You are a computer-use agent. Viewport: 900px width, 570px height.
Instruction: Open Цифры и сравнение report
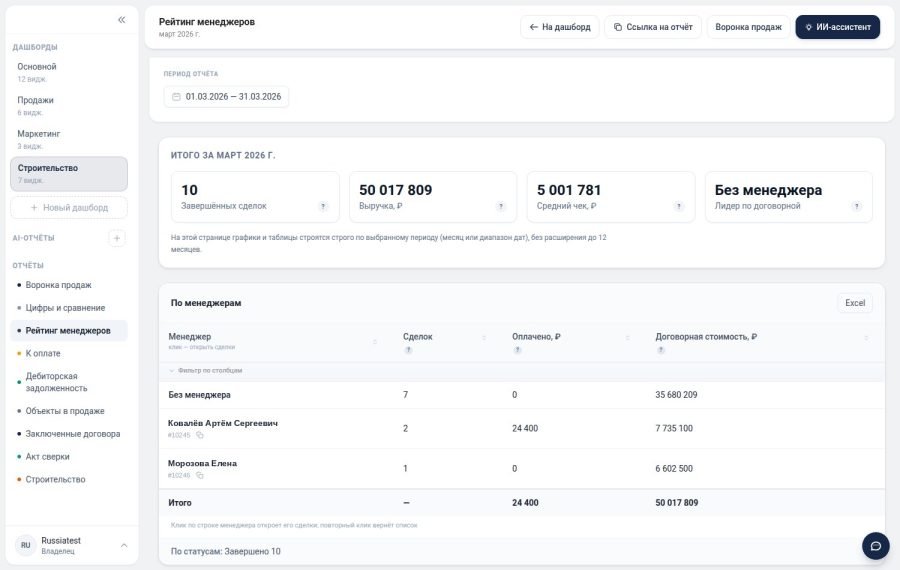point(69,308)
